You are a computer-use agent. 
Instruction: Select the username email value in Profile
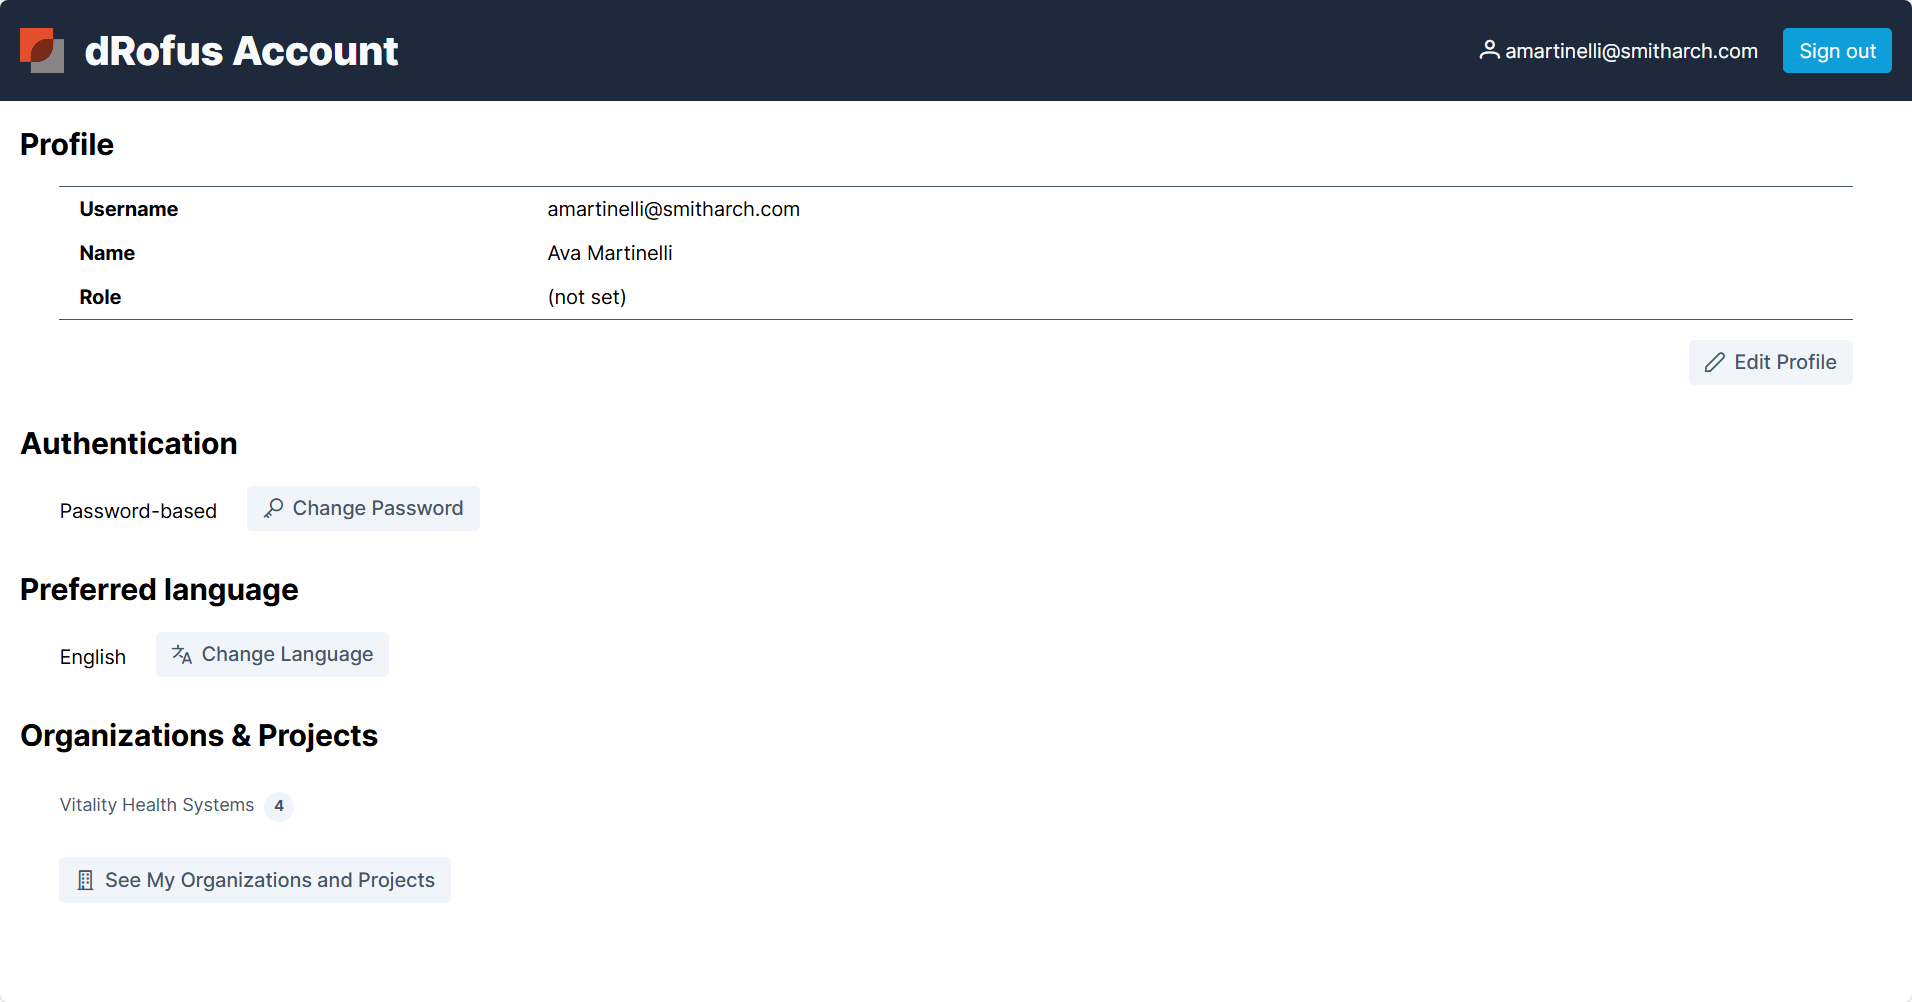point(673,209)
